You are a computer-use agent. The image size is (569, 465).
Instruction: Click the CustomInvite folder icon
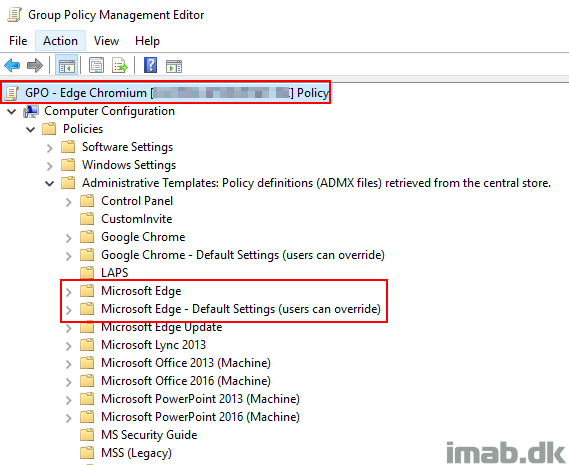(87, 219)
